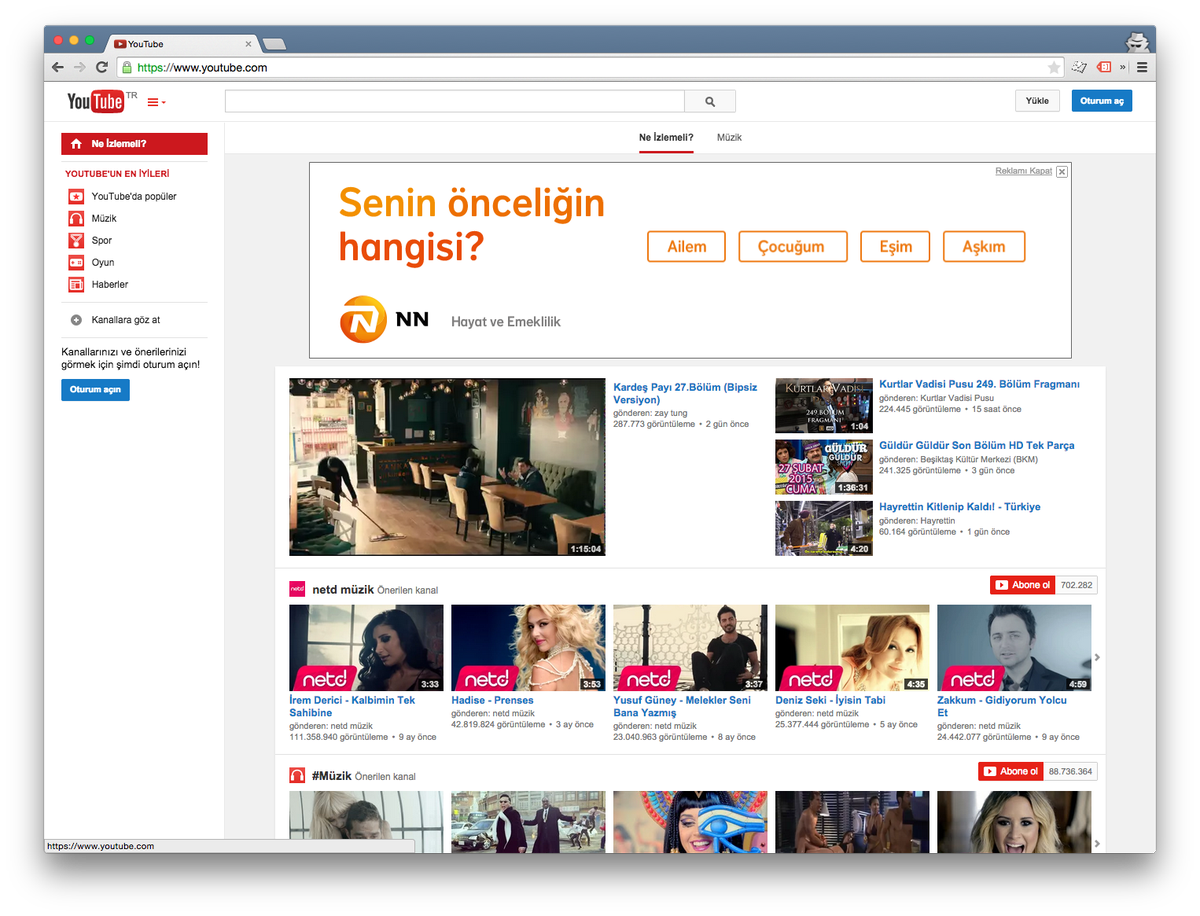1200x916 pixels.
Task: Click the incognito spy icon
Action: [1137, 42]
